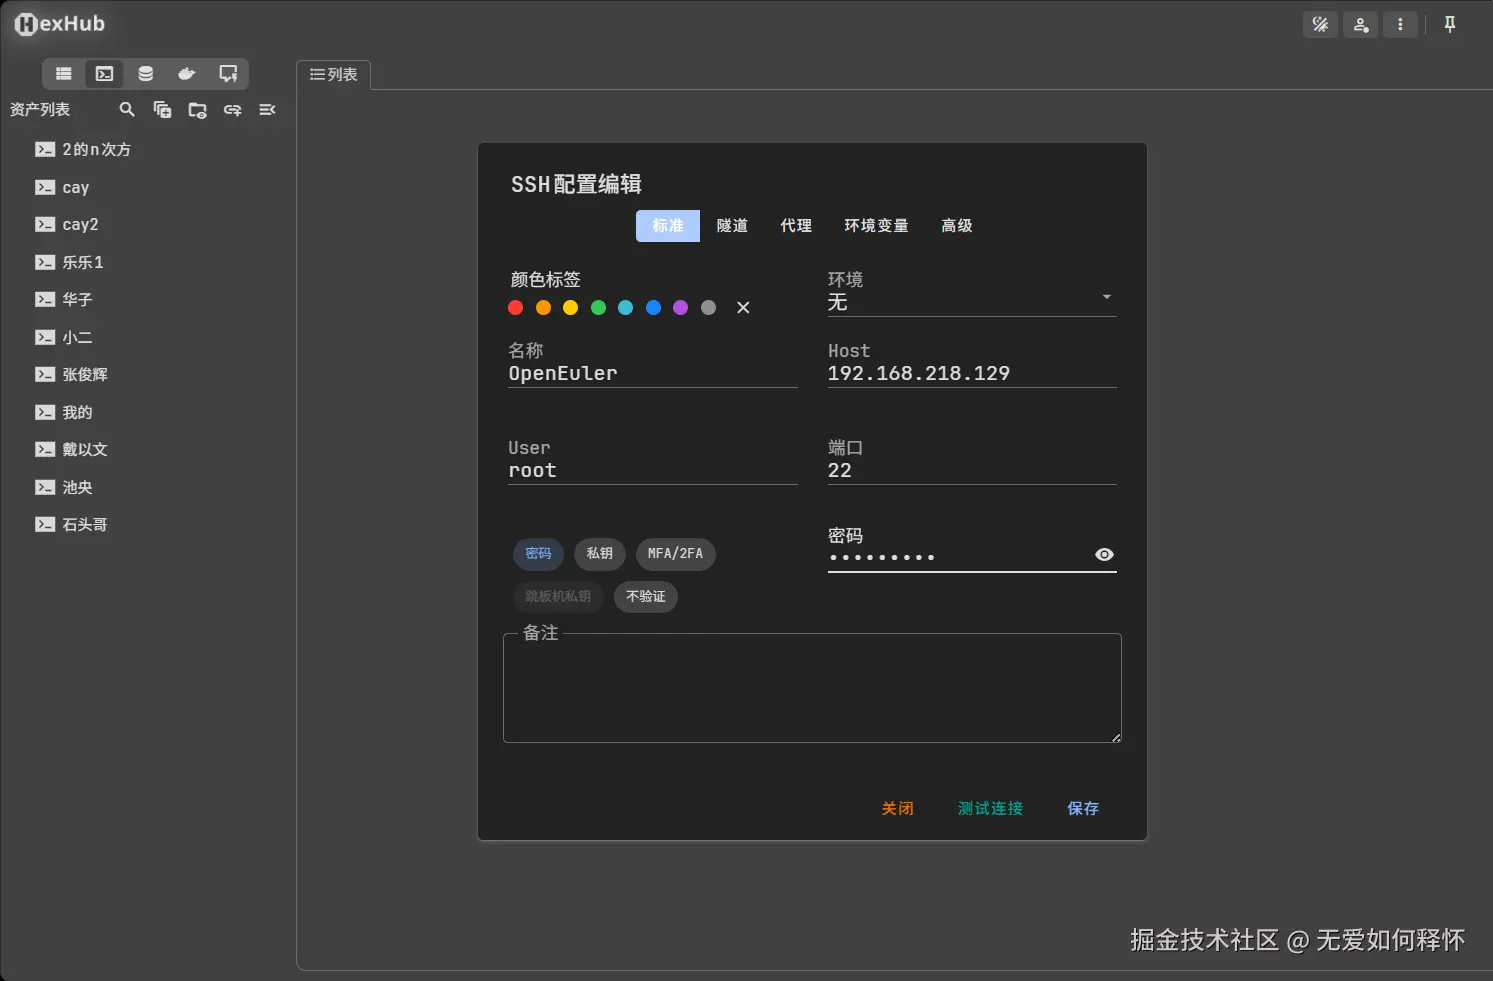Image resolution: width=1493 pixels, height=981 pixels.
Task: Switch to the 高级 tab
Action: pyautogui.click(x=957, y=226)
